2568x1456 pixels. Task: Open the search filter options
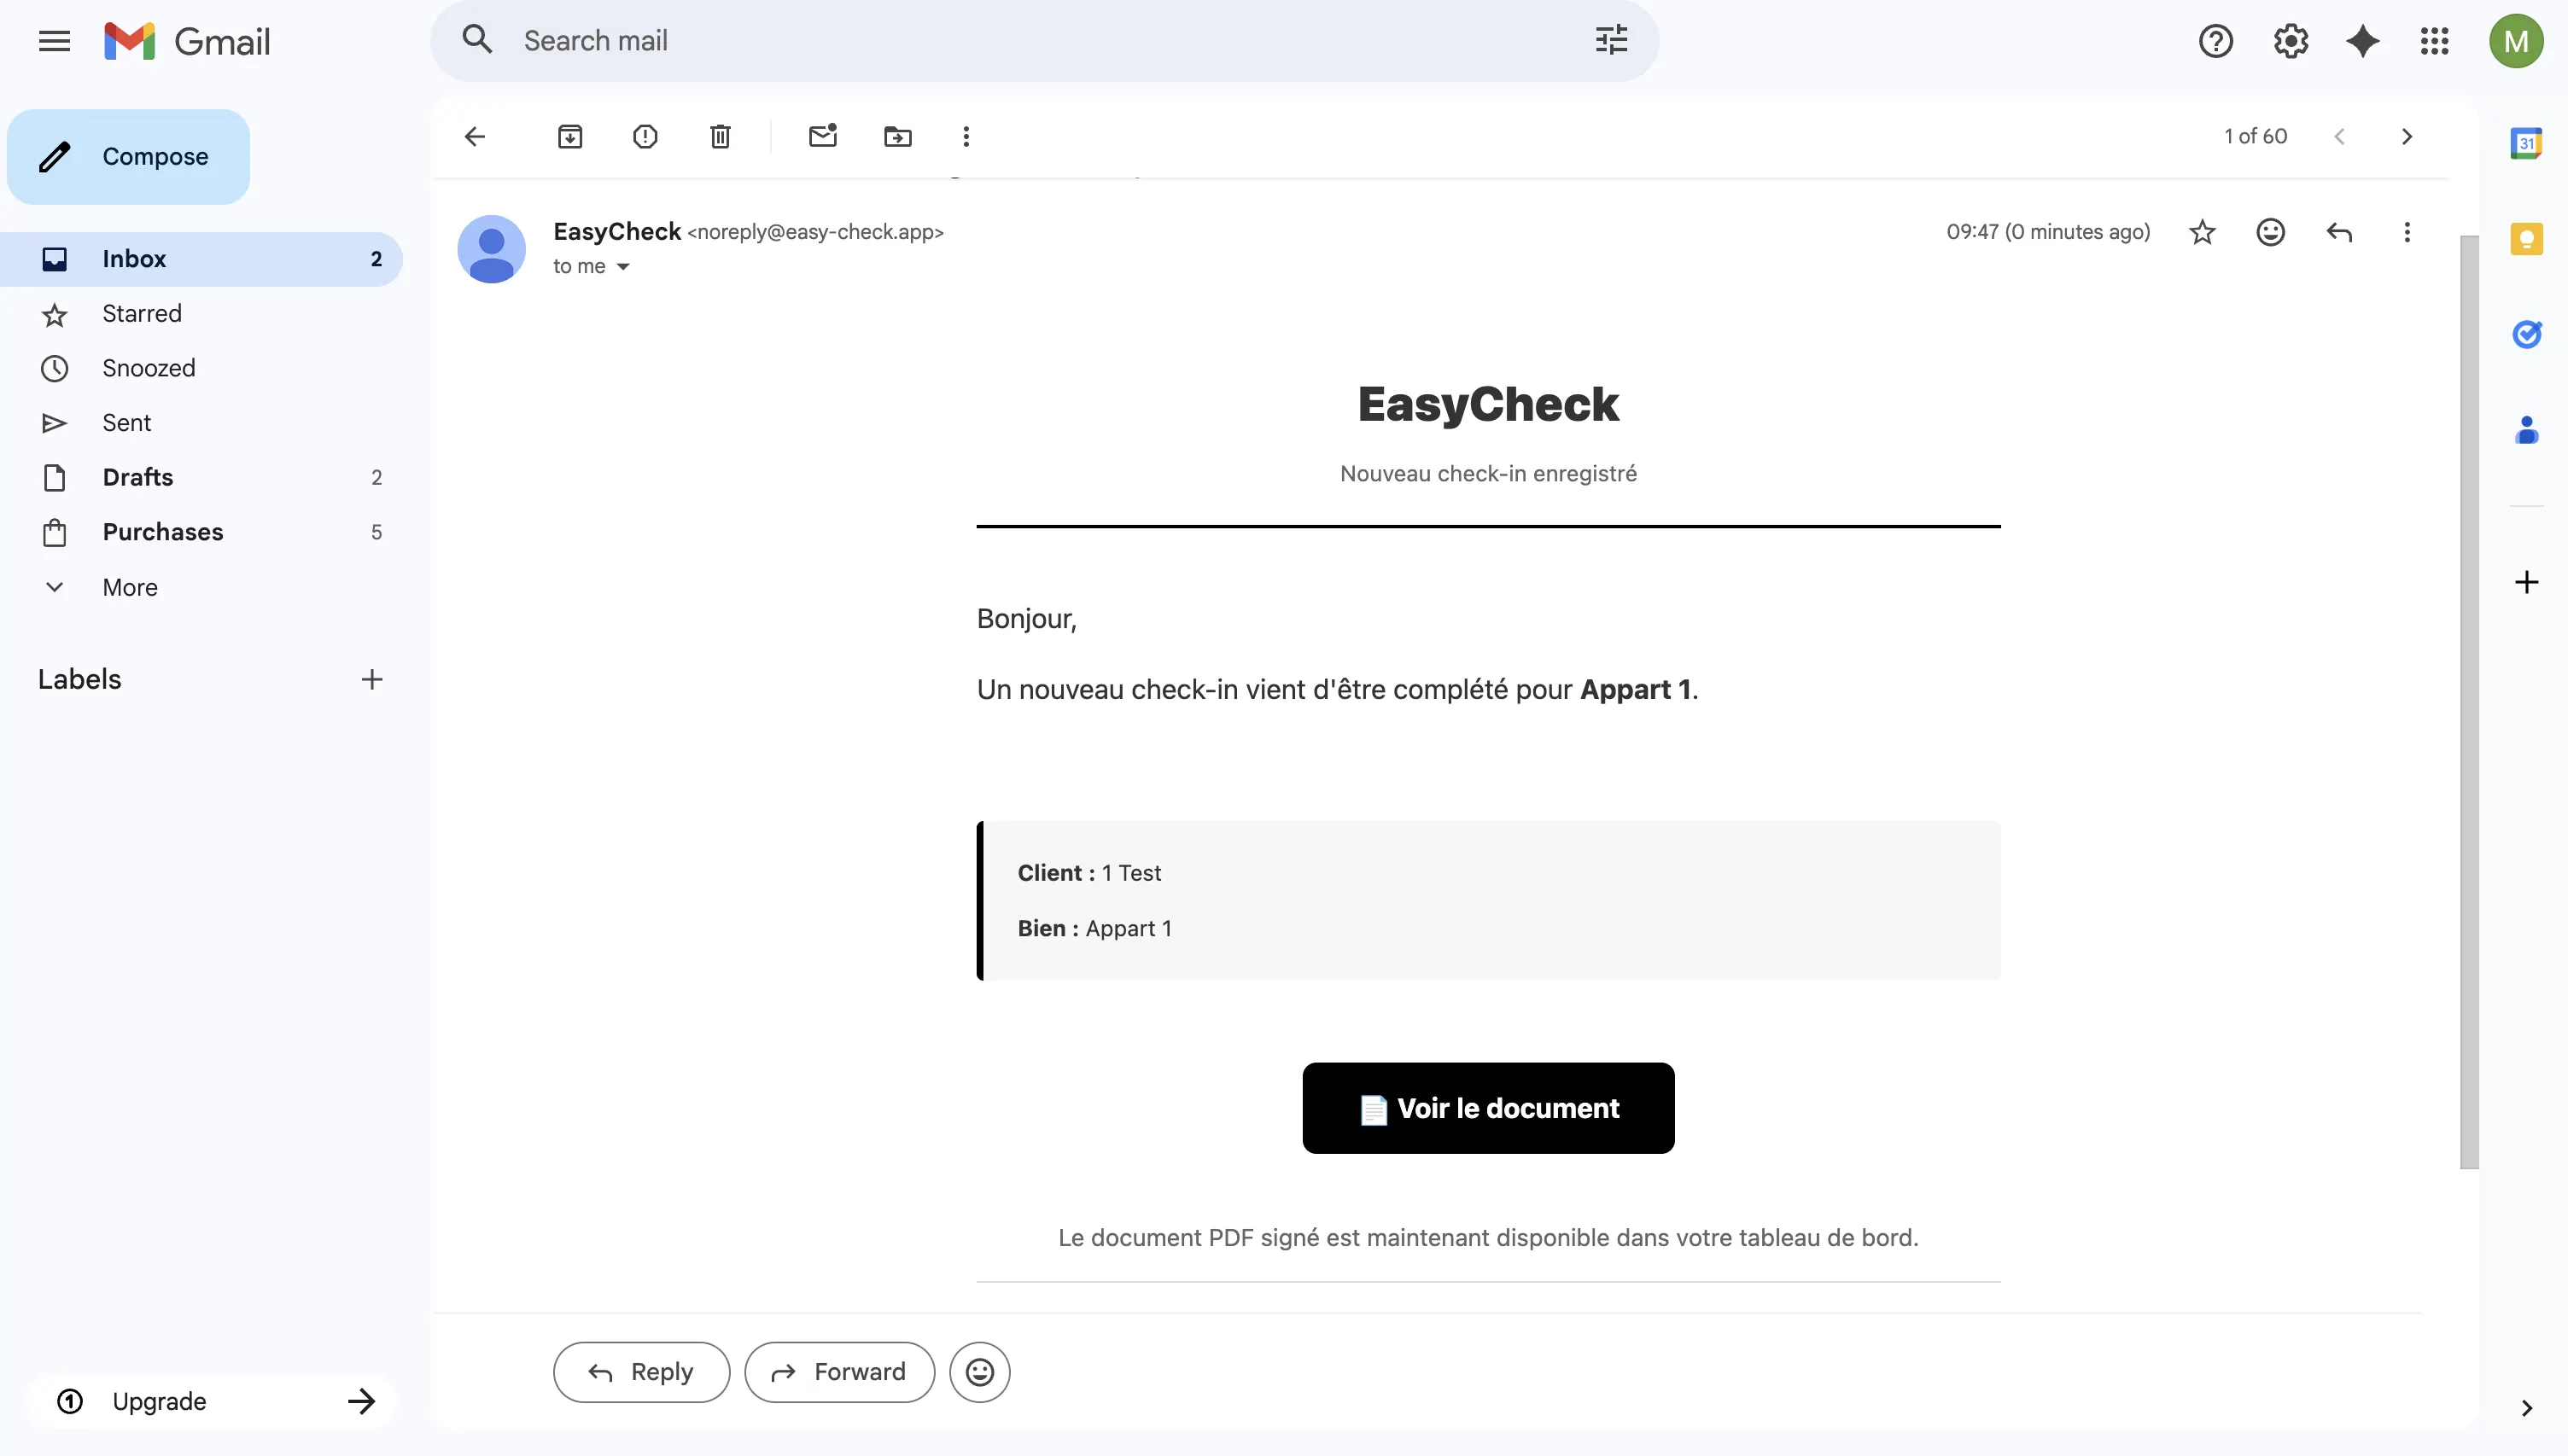tap(1610, 40)
